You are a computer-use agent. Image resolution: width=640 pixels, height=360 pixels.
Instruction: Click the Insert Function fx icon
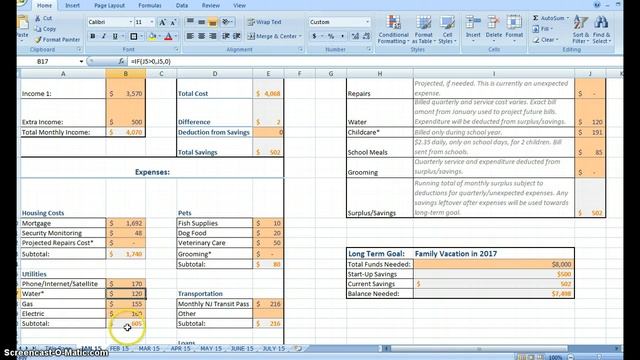(x=121, y=61)
